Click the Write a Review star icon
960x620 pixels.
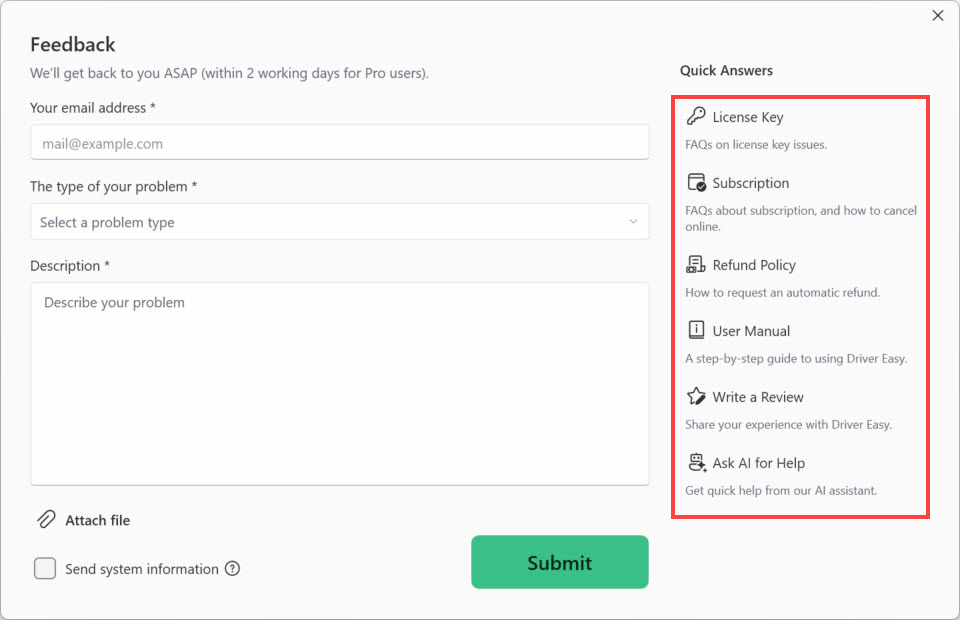pyautogui.click(x=697, y=397)
